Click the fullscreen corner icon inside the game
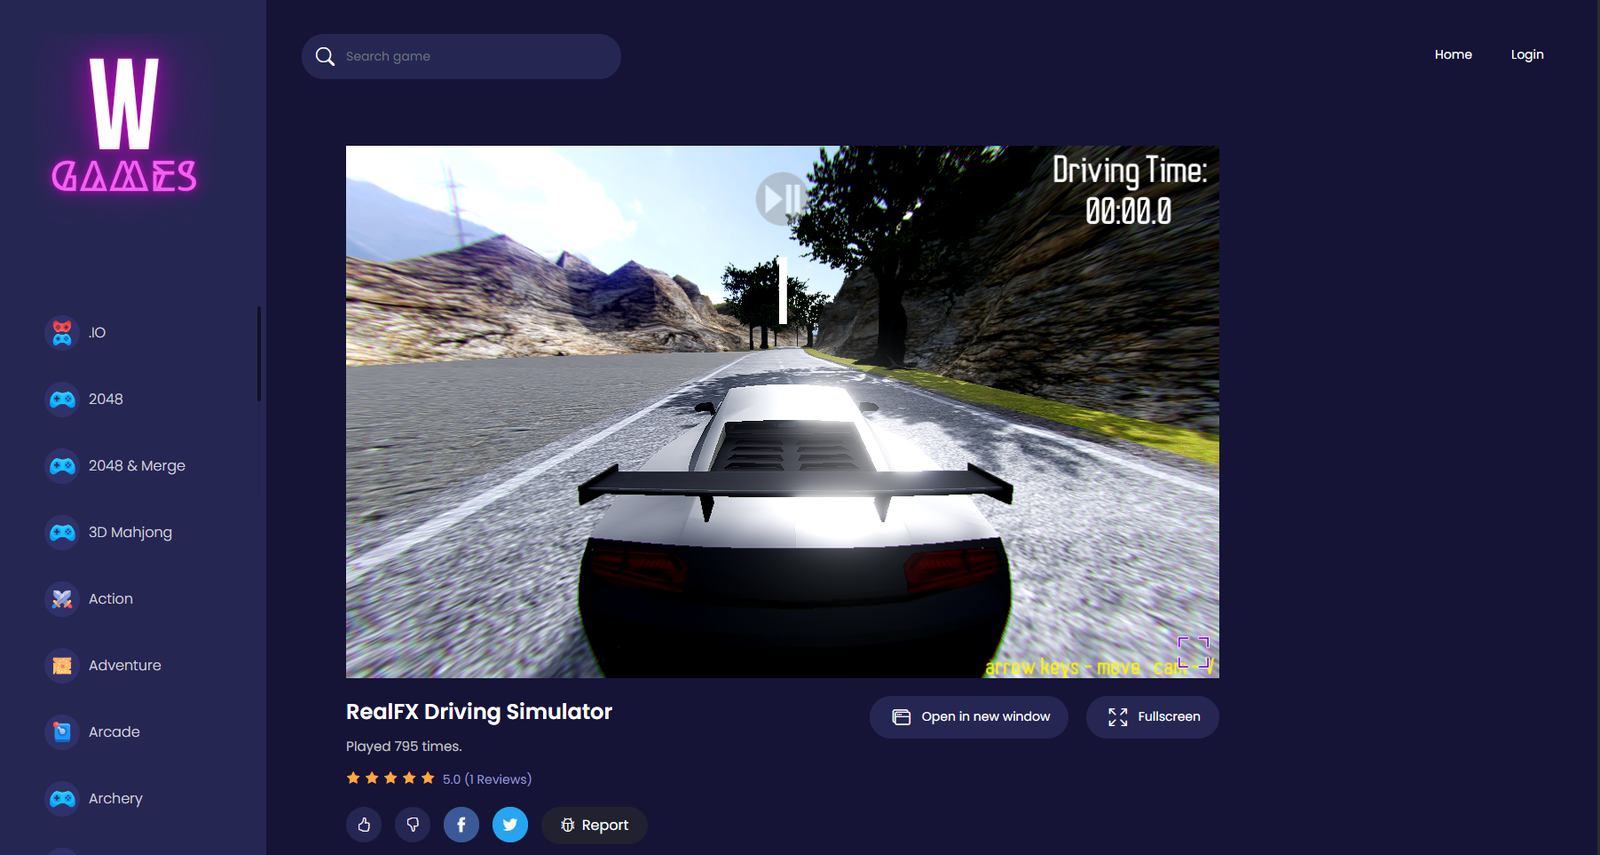Image resolution: width=1600 pixels, height=855 pixels. 1194,653
